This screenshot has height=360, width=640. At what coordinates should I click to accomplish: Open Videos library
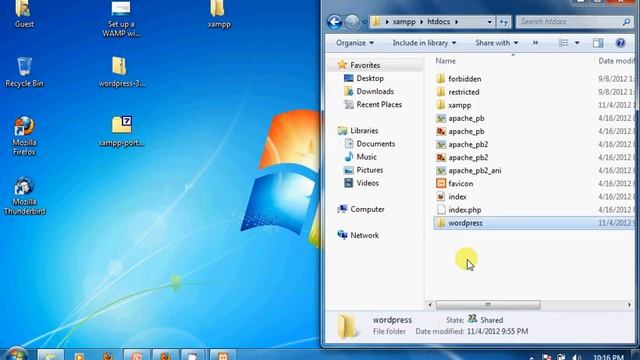(367, 183)
